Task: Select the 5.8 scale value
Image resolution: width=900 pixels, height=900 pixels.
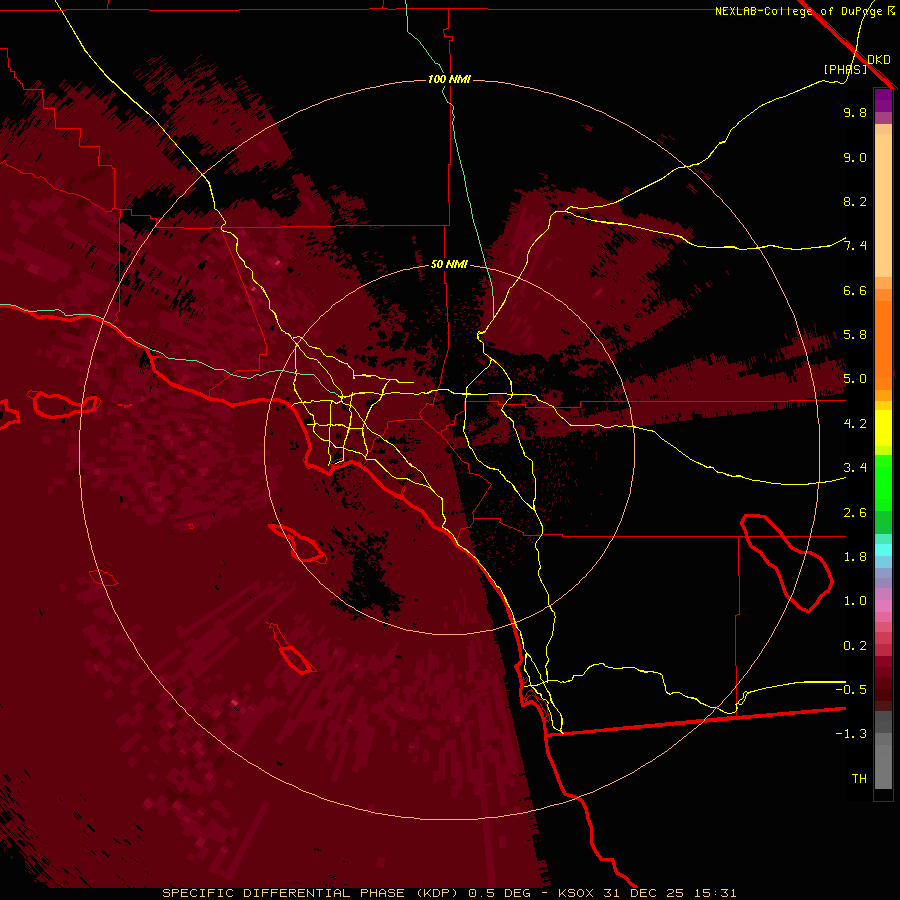Action: pos(855,335)
